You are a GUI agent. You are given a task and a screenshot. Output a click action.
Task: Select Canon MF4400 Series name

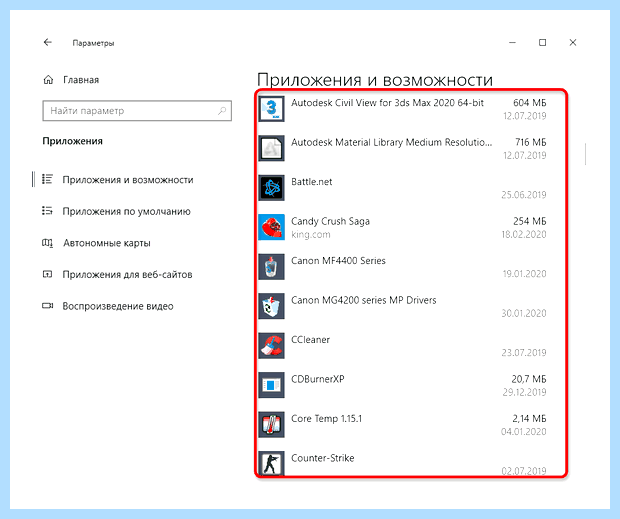[338, 261]
